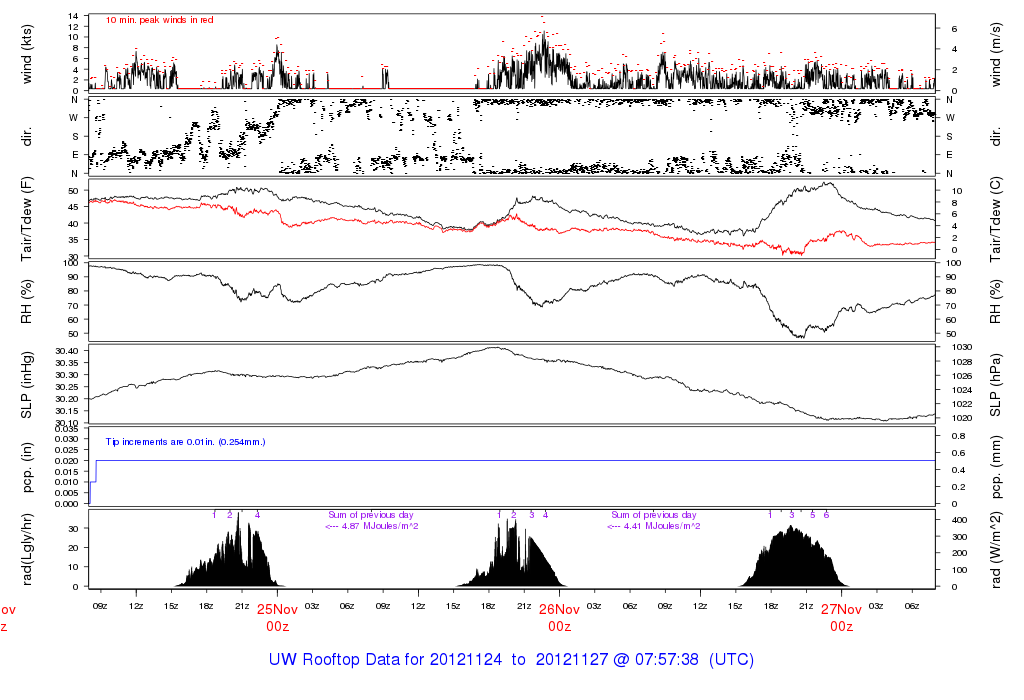The width and height of the screenshot is (1024, 700).
Task: Click the "14" tick on the wind (kts) axis
Action: coord(74,16)
